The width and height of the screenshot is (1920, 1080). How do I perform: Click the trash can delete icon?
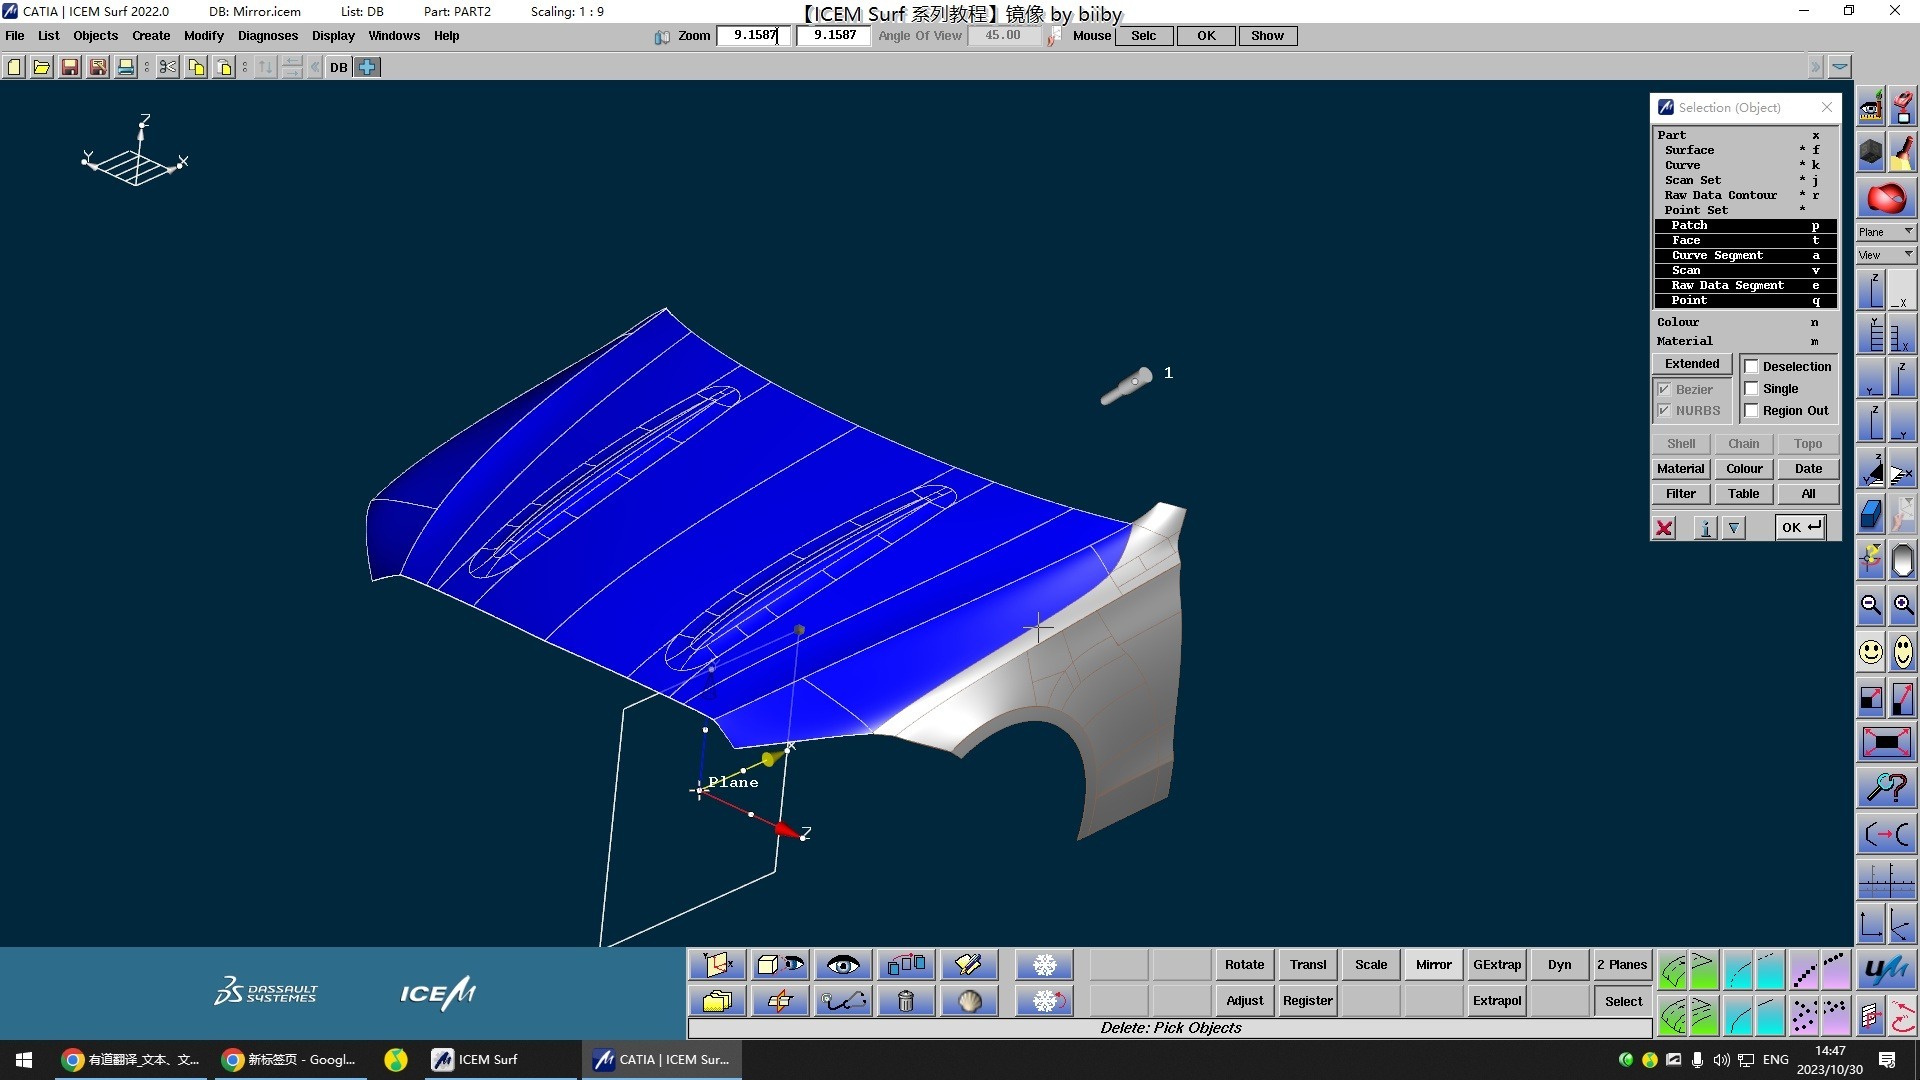(906, 1001)
